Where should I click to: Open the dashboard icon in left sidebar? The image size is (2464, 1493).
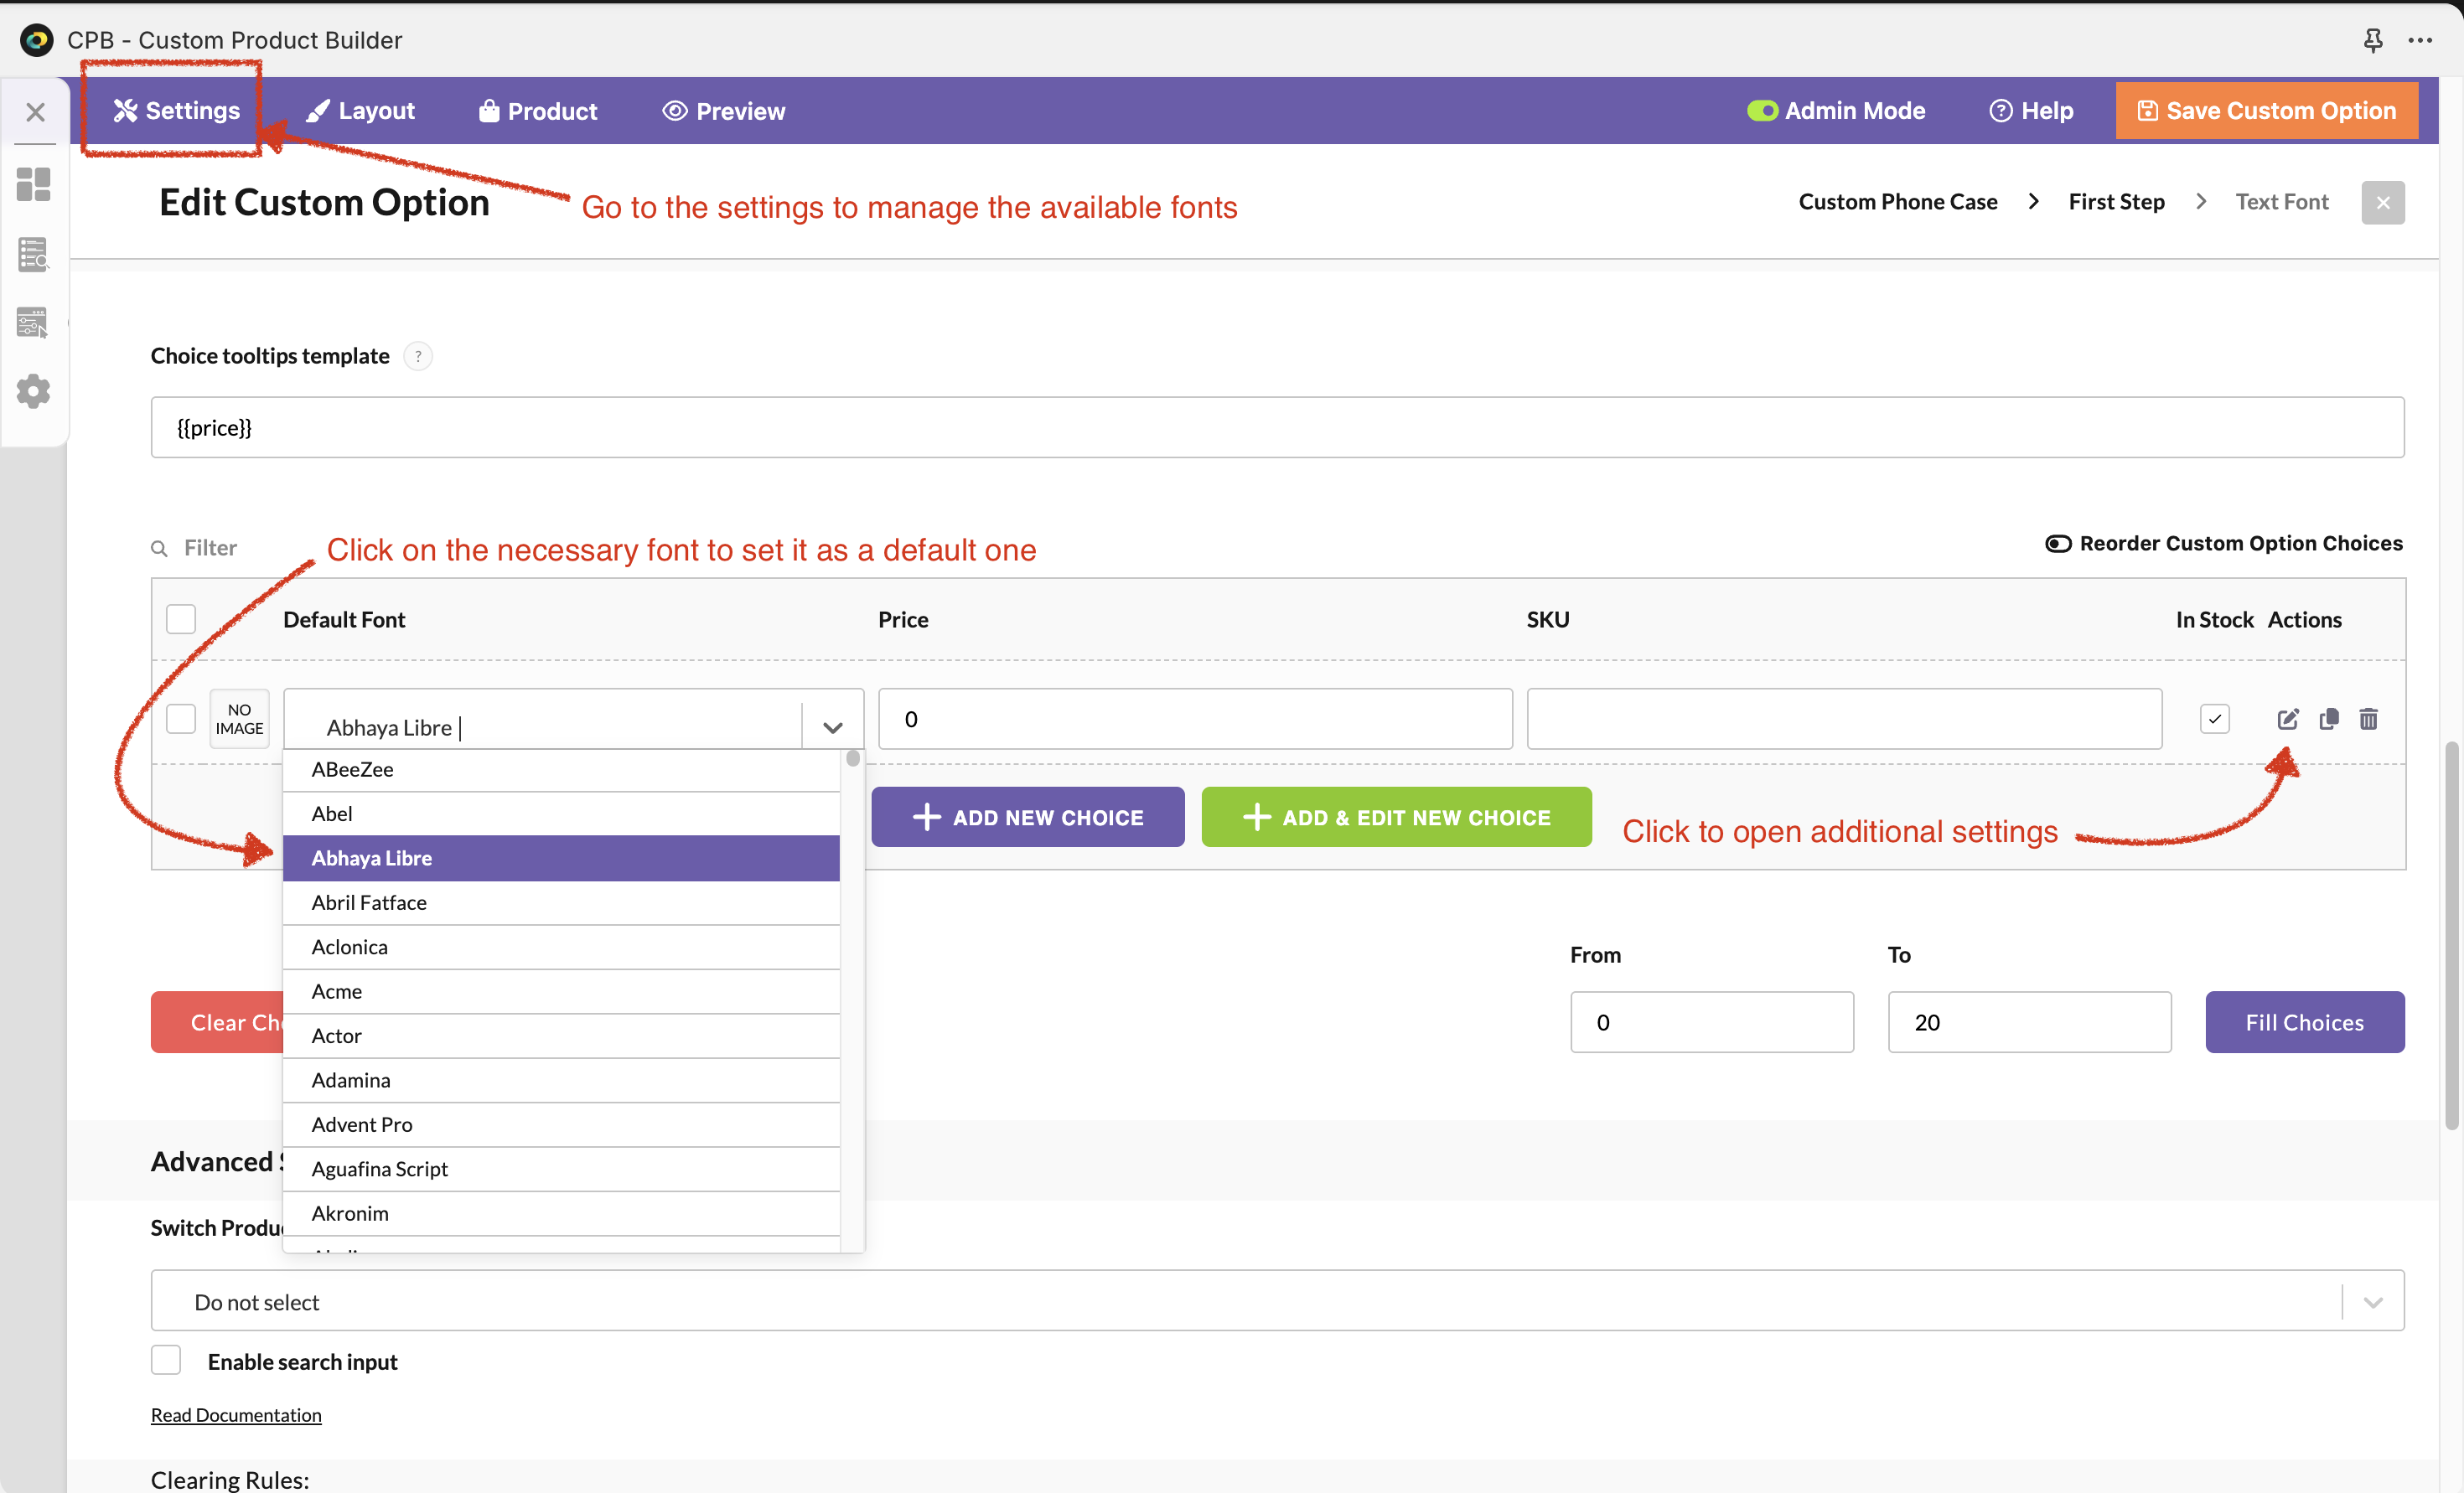pyautogui.click(x=34, y=184)
